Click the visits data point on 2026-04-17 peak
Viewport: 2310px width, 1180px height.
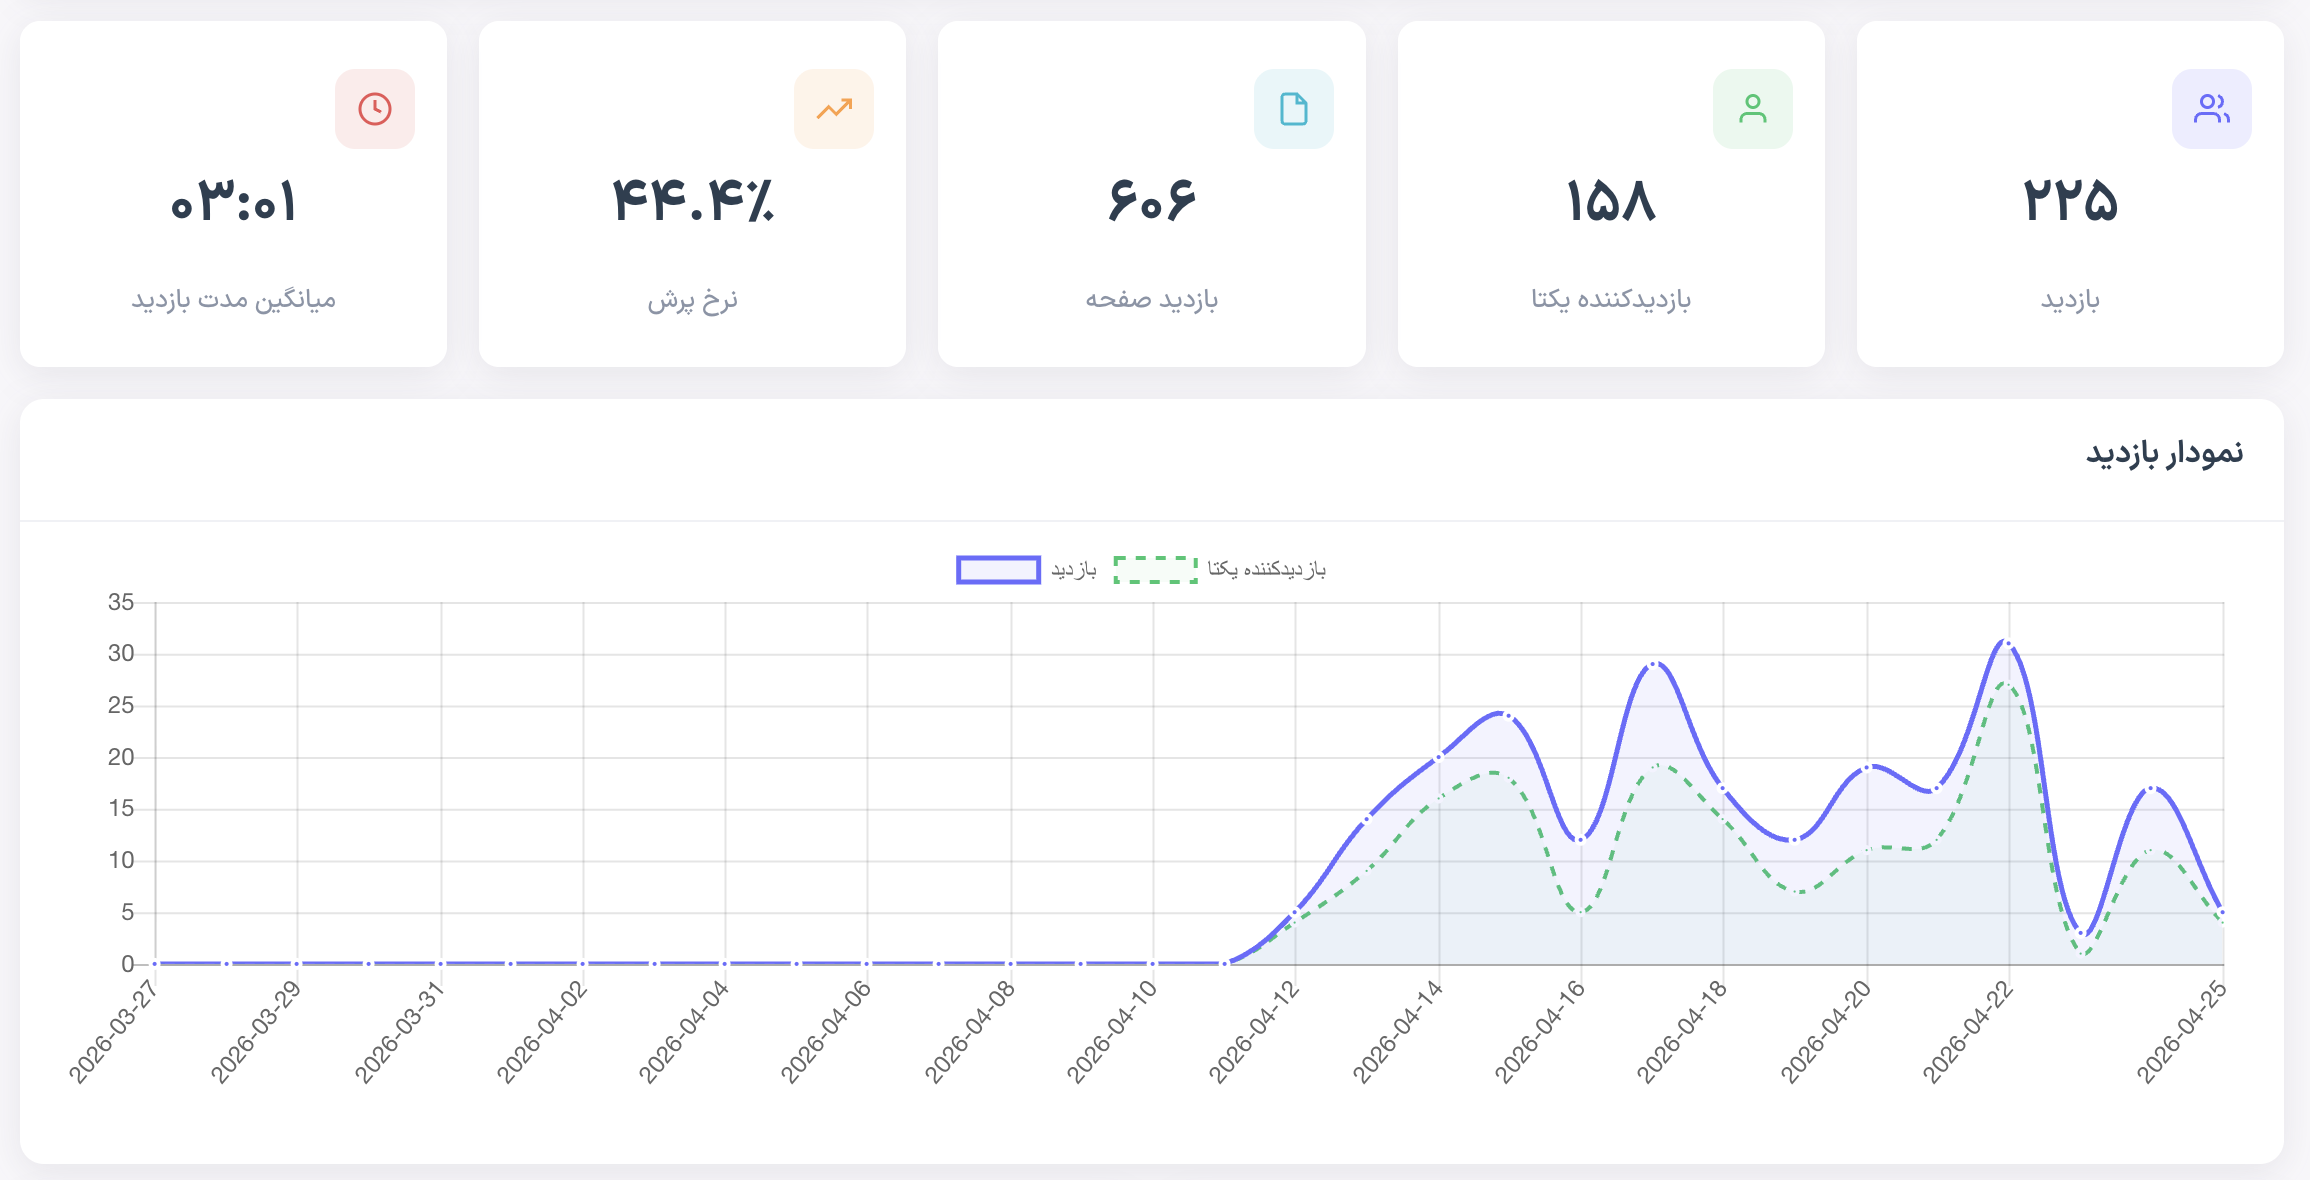(1655, 664)
